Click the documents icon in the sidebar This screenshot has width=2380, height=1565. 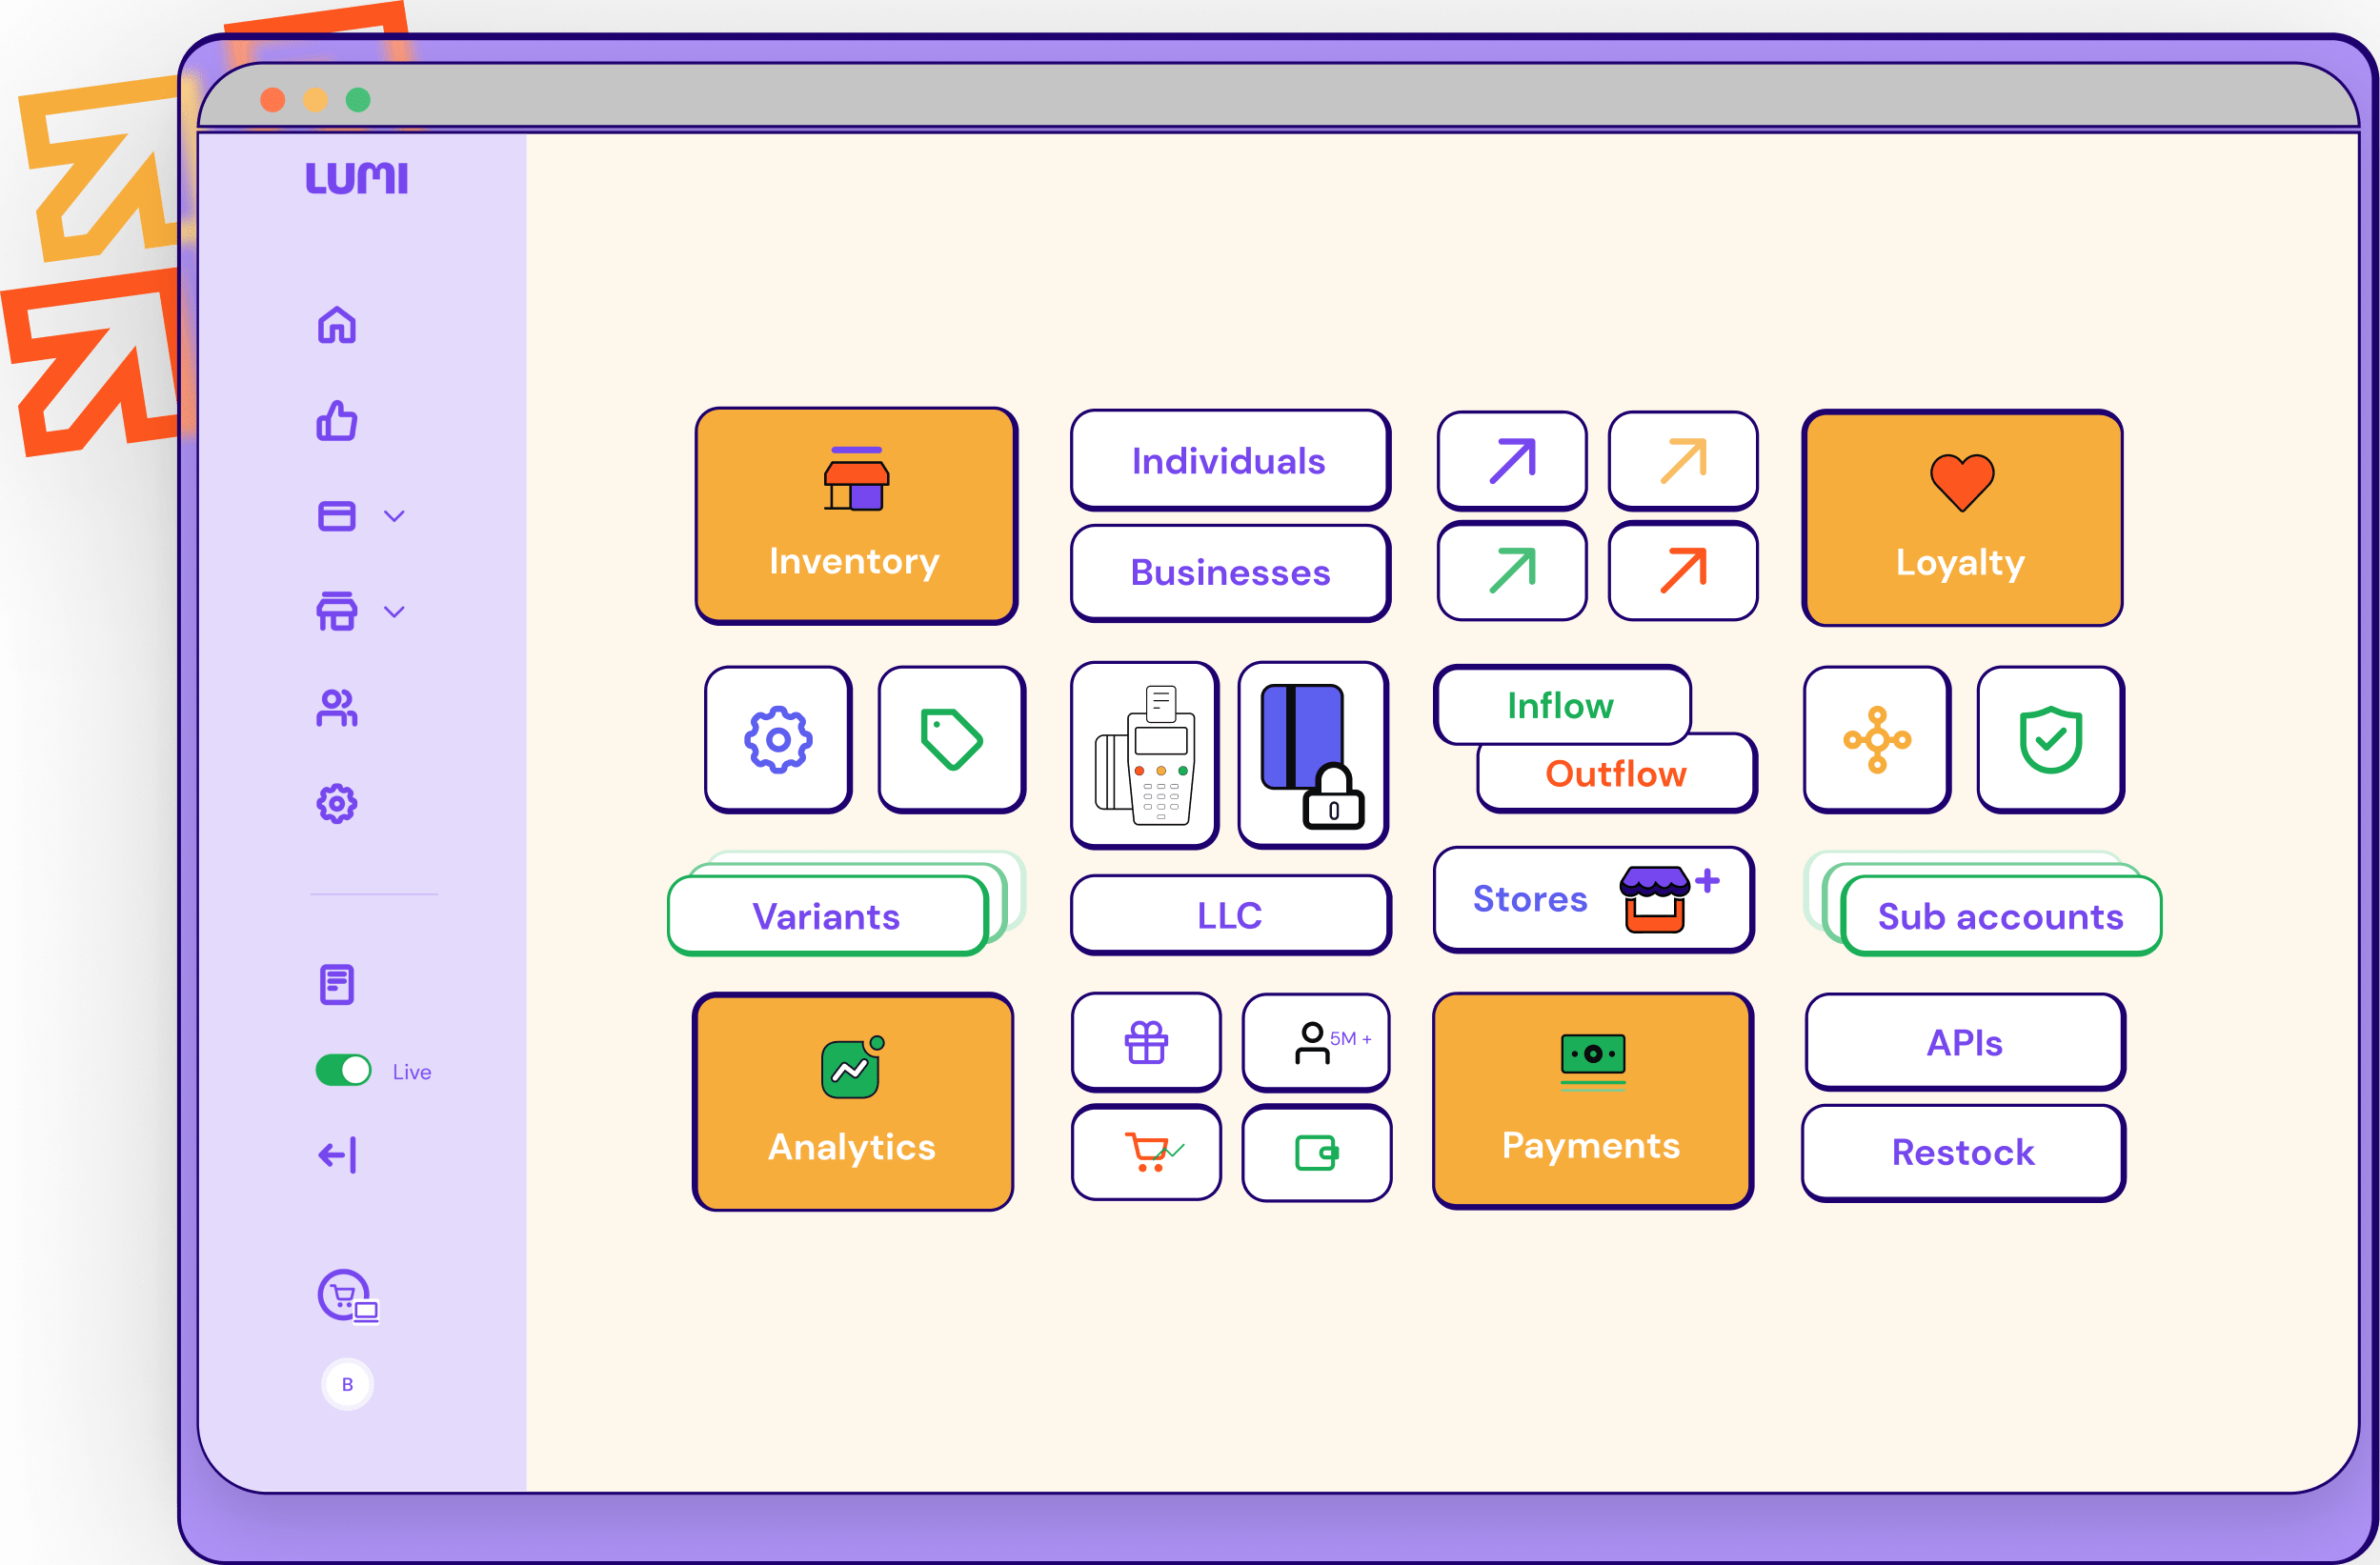(336, 983)
